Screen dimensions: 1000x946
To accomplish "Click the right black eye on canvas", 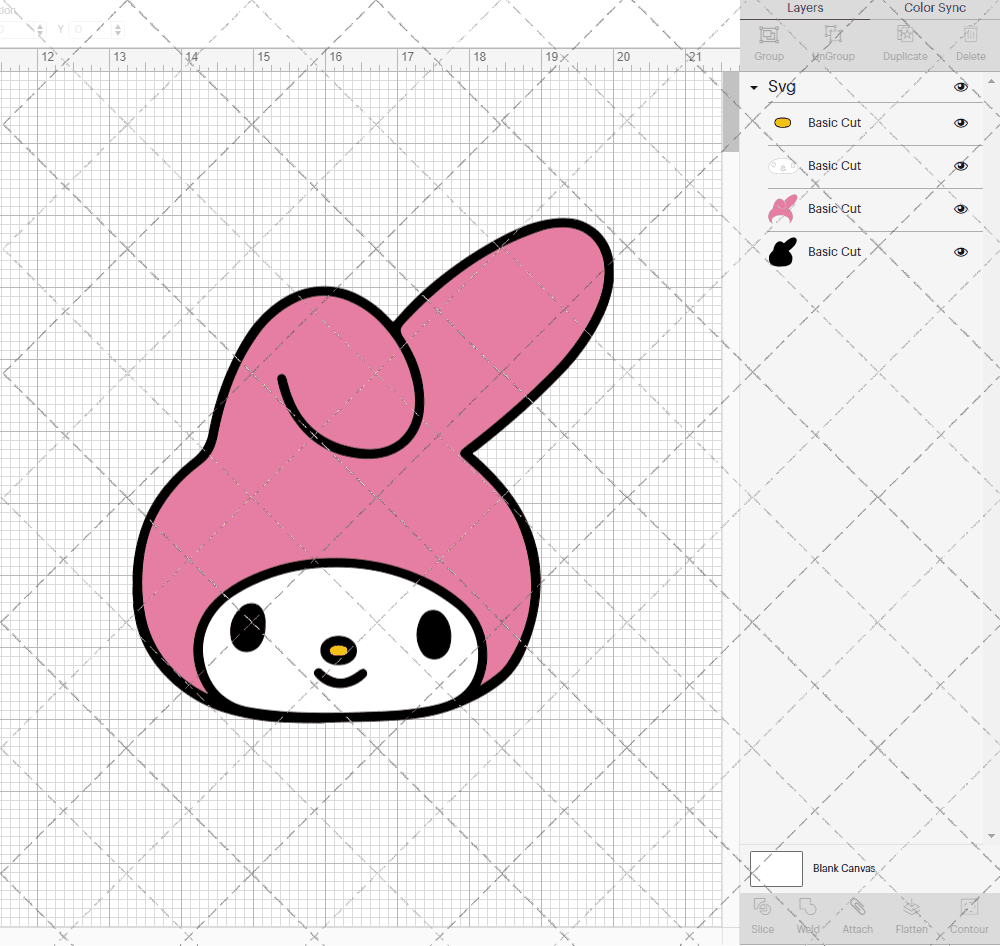I will click(x=434, y=634).
